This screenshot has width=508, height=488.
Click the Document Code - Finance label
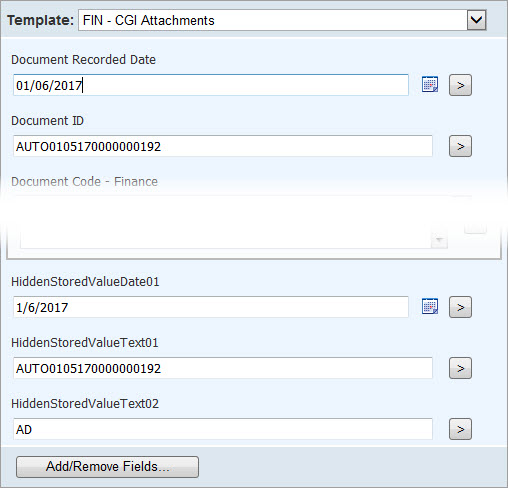pos(84,182)
